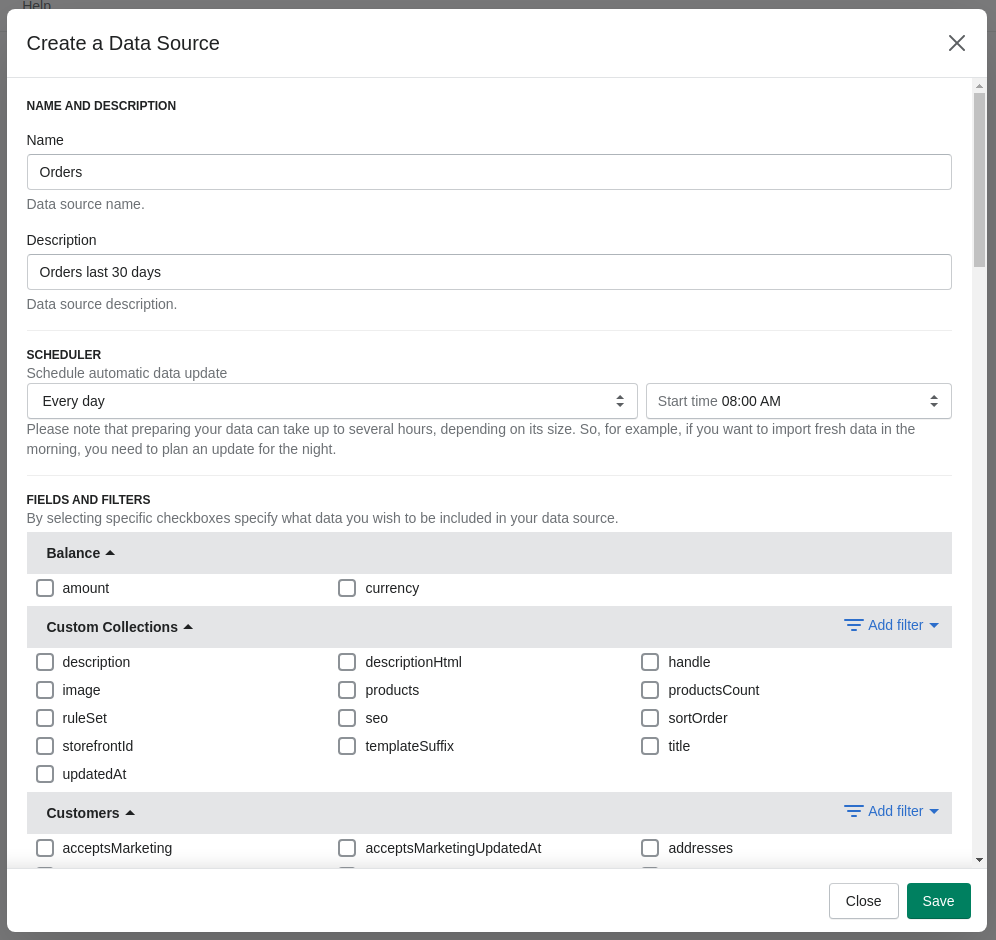Collapse the Customers section

129,812
